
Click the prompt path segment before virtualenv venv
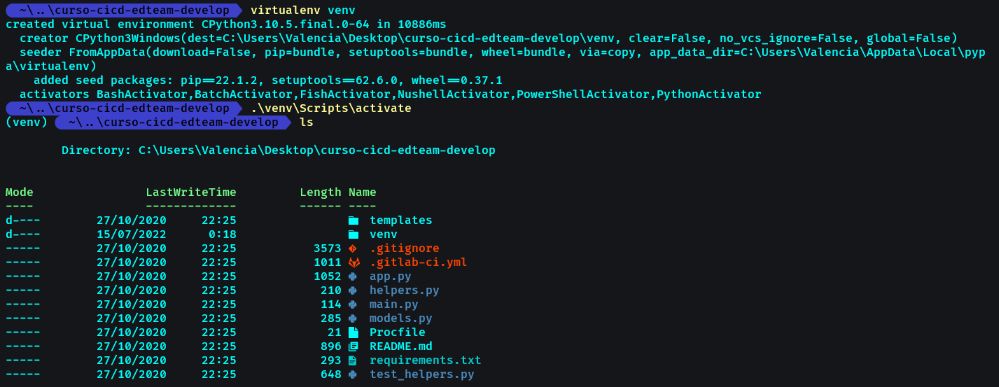click(124, 11)
